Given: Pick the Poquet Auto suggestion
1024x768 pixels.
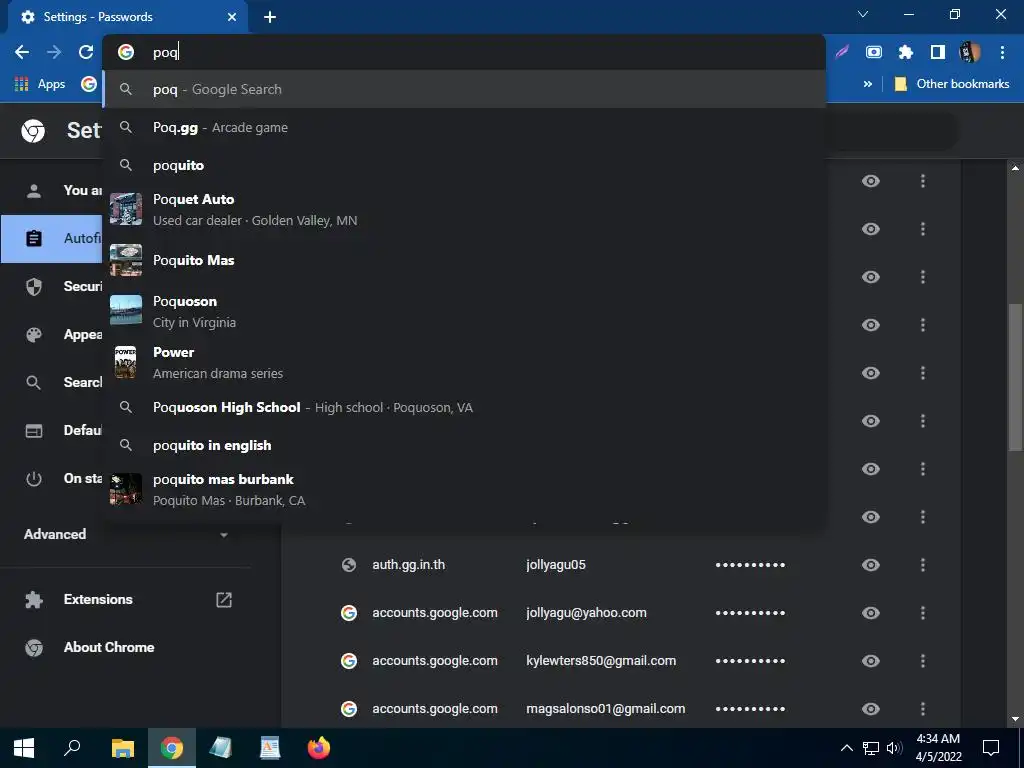Looking at the screenshot, I should tap(464, 210).
